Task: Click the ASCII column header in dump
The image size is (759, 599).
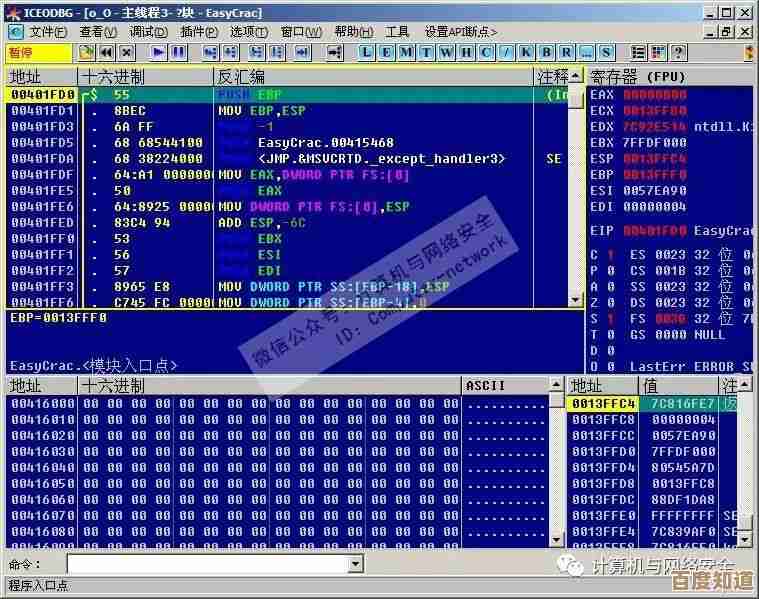Action: pos(486,386)
